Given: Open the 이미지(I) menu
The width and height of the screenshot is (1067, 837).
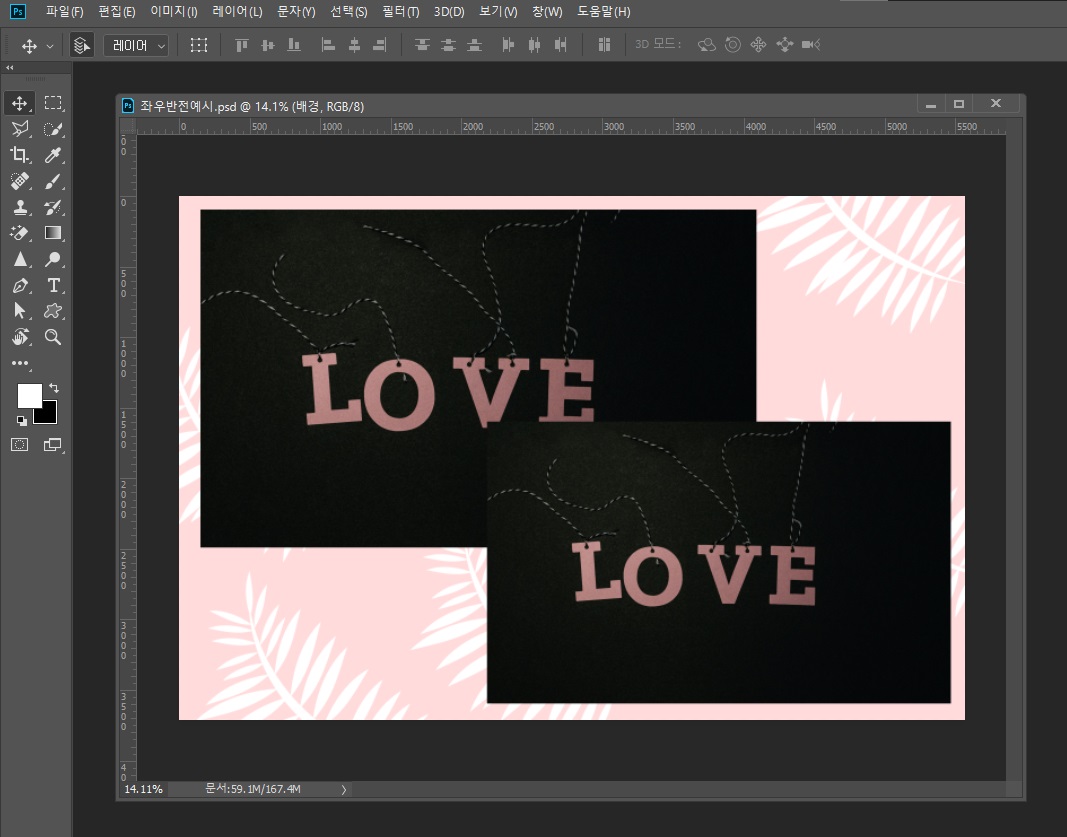Looking at the screenshot, I should tap(174, 12).
